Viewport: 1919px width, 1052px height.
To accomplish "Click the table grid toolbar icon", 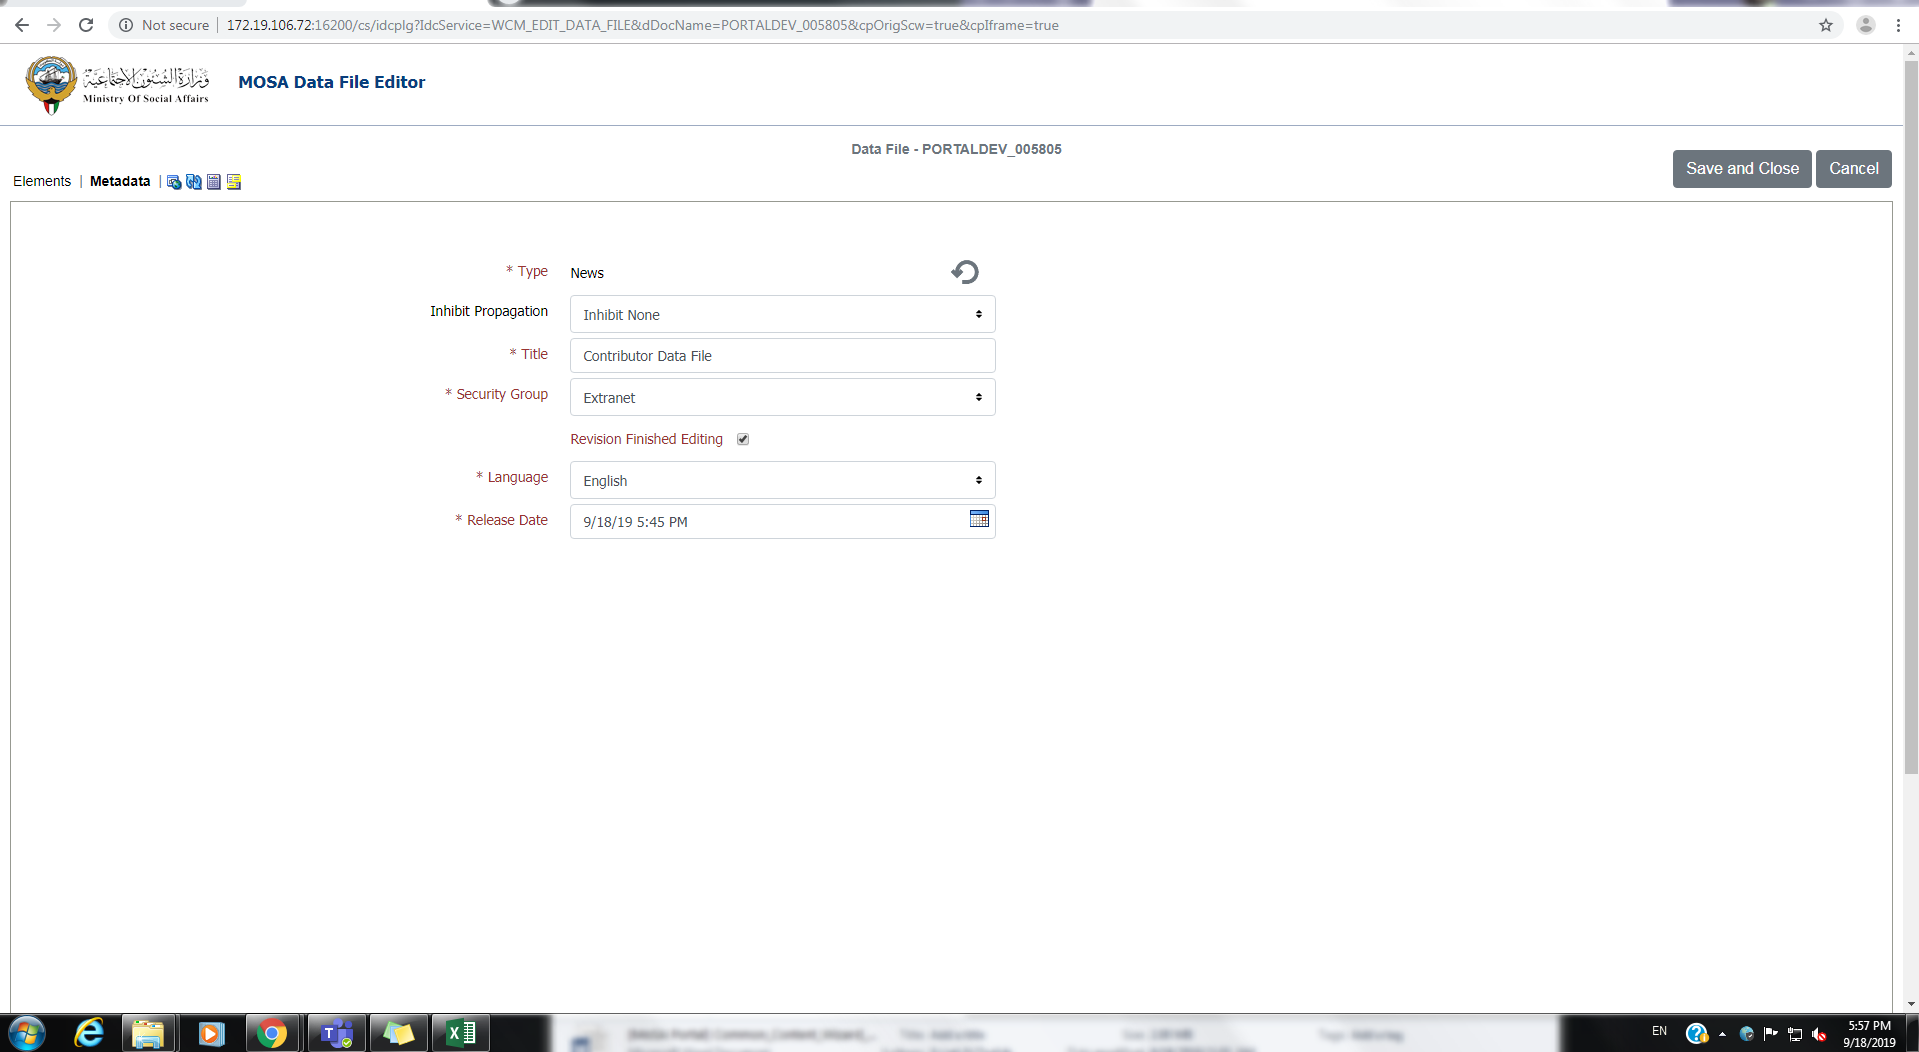I will pyautogui.click(x=214, y=182).
